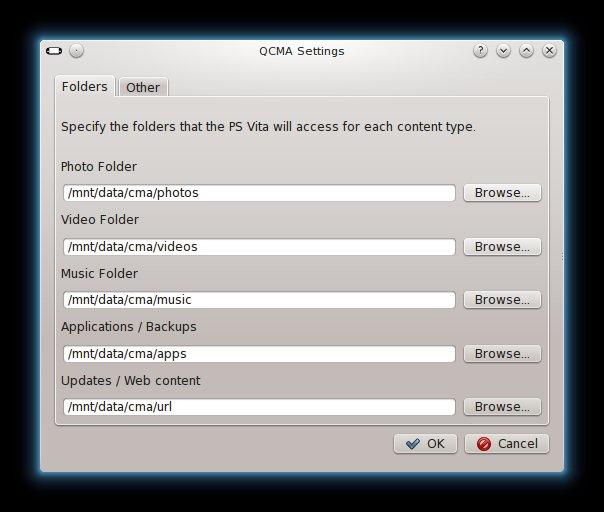Select the /mnt/data/cma/apps input field
The height and width of the screenshot is (512, 604).
point(259,354)
